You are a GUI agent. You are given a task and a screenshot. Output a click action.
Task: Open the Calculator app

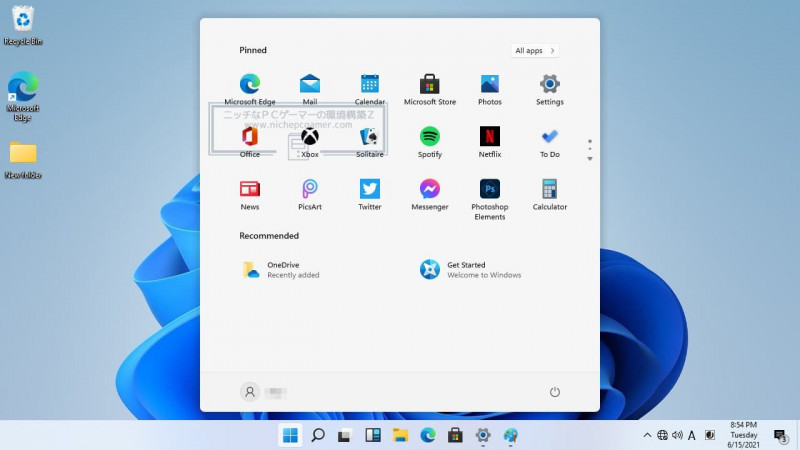pos(549,194)
